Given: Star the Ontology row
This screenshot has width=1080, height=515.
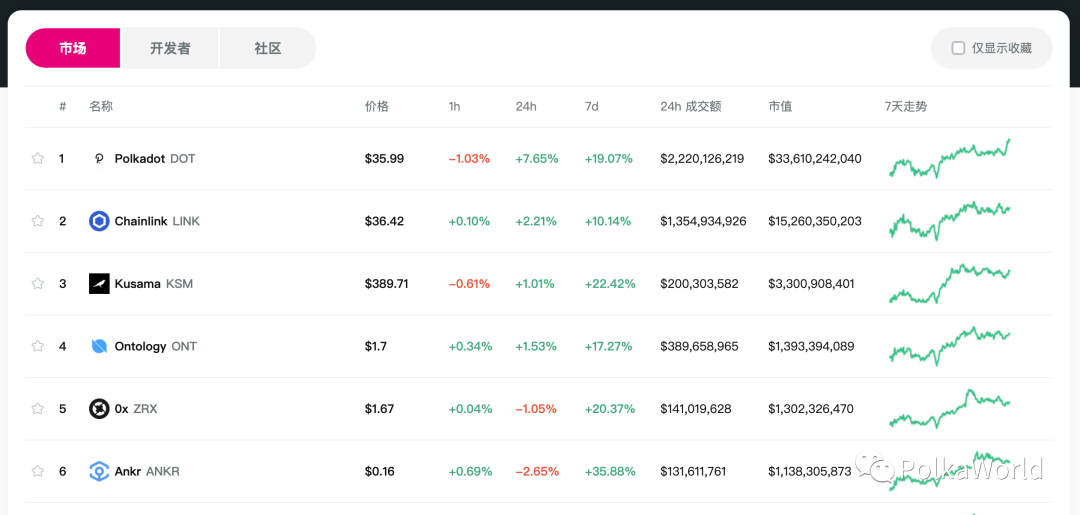Looking at the screenshot, I should pos(37,346).
